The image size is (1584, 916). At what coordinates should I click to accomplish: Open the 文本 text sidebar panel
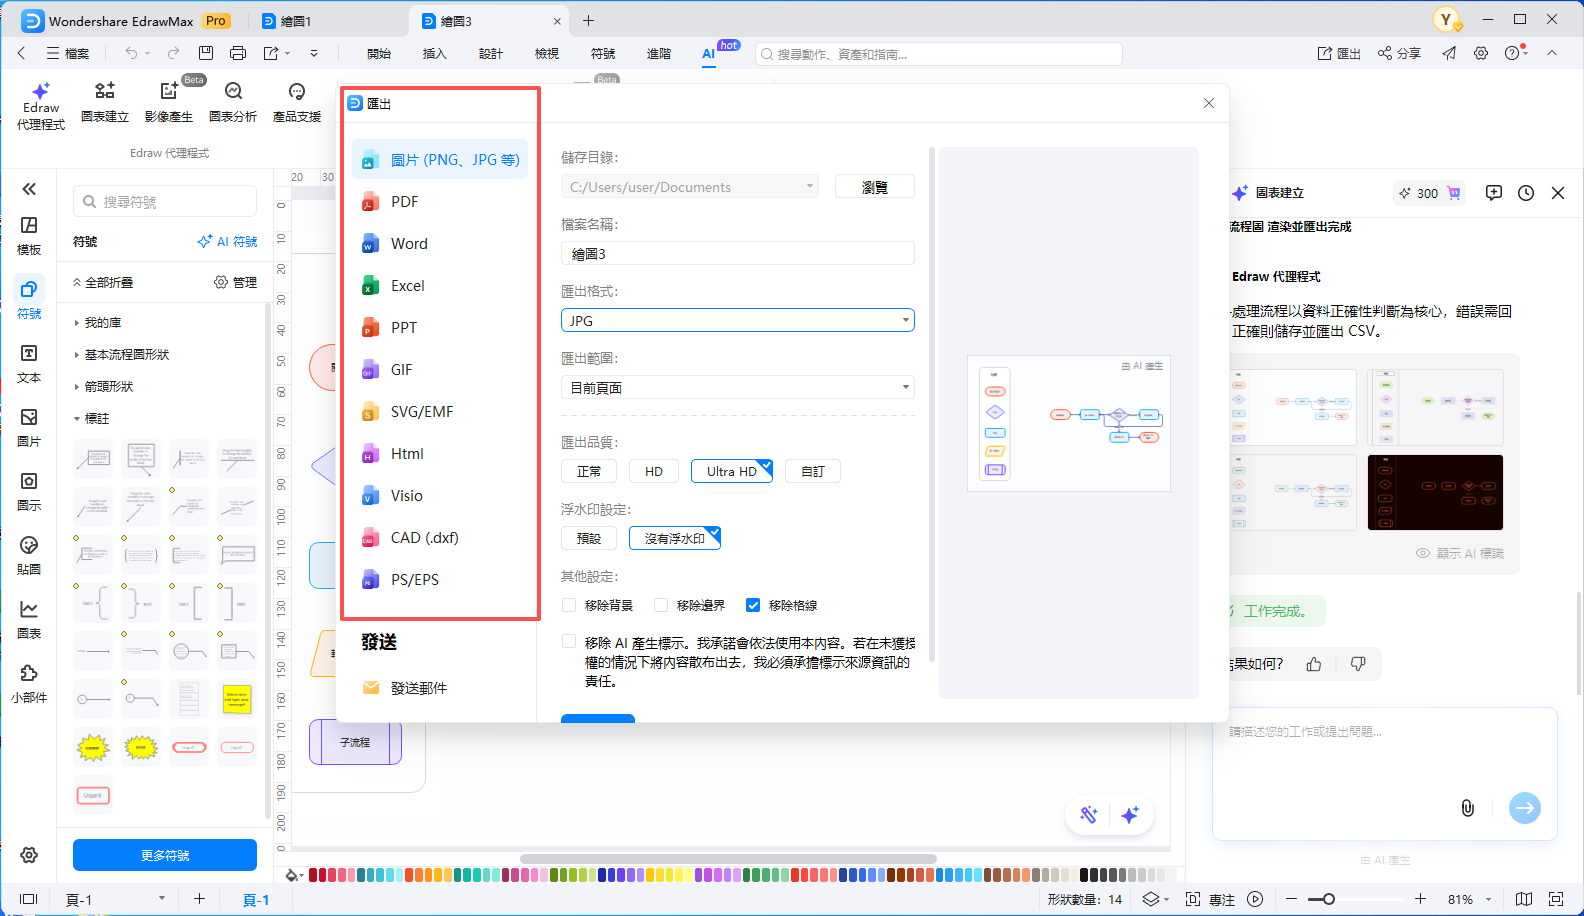point(29,364)
